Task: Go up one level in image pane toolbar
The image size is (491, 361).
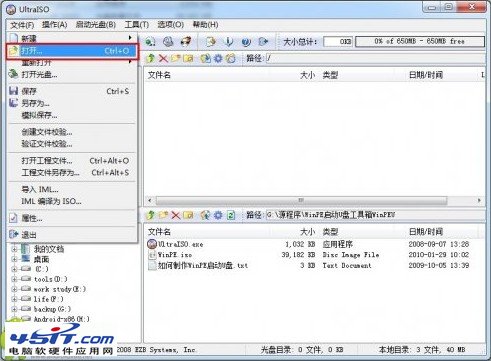Action: coord(151,59)
